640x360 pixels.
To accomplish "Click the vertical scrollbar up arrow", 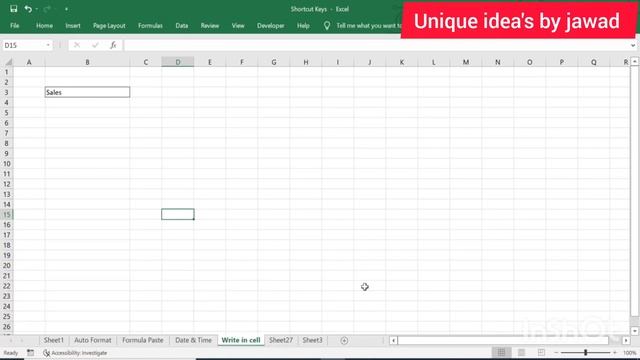I will [x=635, y=62].
